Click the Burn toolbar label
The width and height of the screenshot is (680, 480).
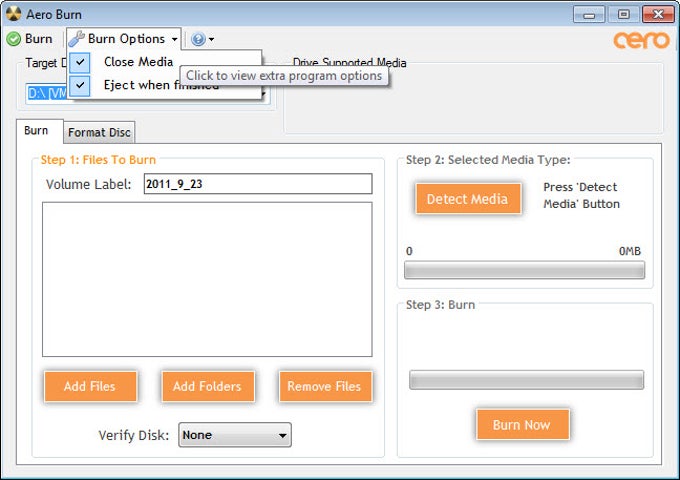(39, 39)
